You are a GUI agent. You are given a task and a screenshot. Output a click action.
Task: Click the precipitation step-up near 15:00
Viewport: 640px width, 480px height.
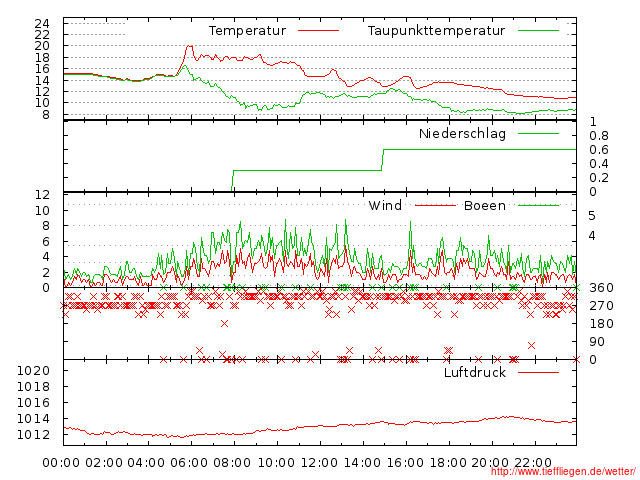[x=383, y=160]
